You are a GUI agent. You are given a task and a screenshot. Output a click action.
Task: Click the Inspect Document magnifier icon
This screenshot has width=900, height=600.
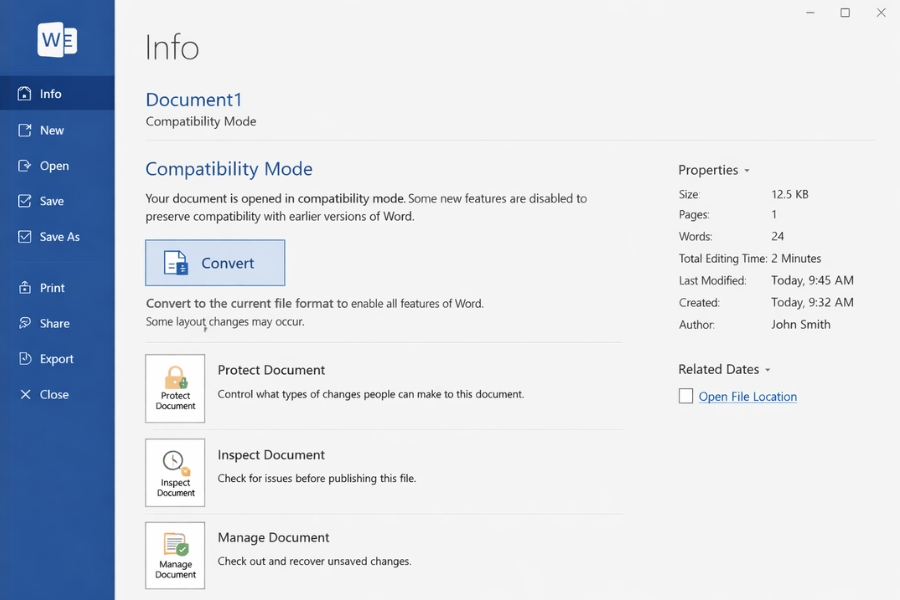tap(176, 463)
